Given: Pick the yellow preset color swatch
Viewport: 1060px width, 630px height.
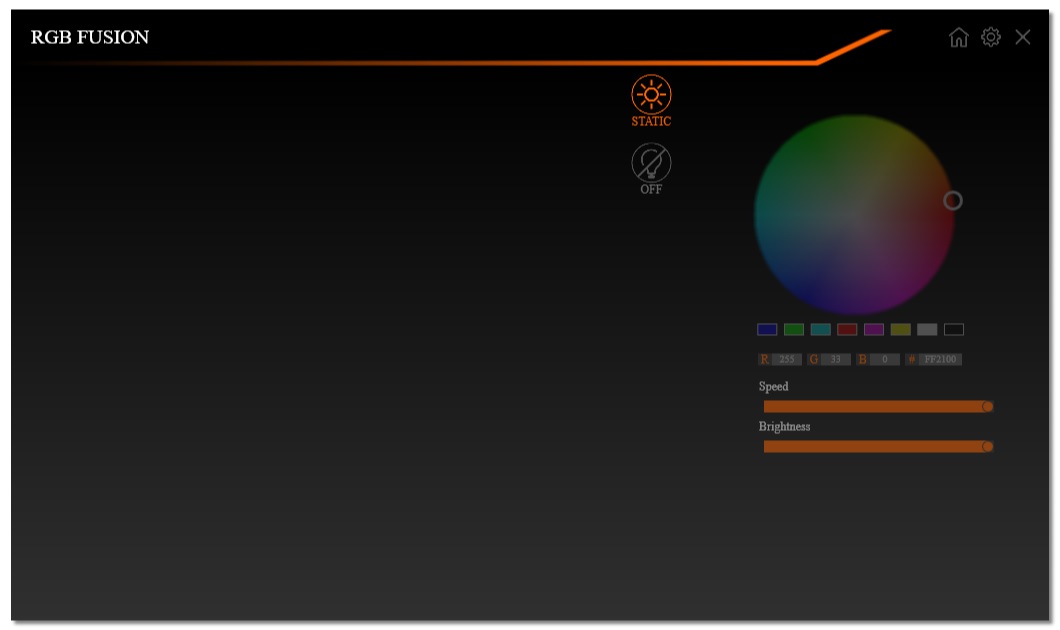Looking at the screenshot, I should [900, 329].
